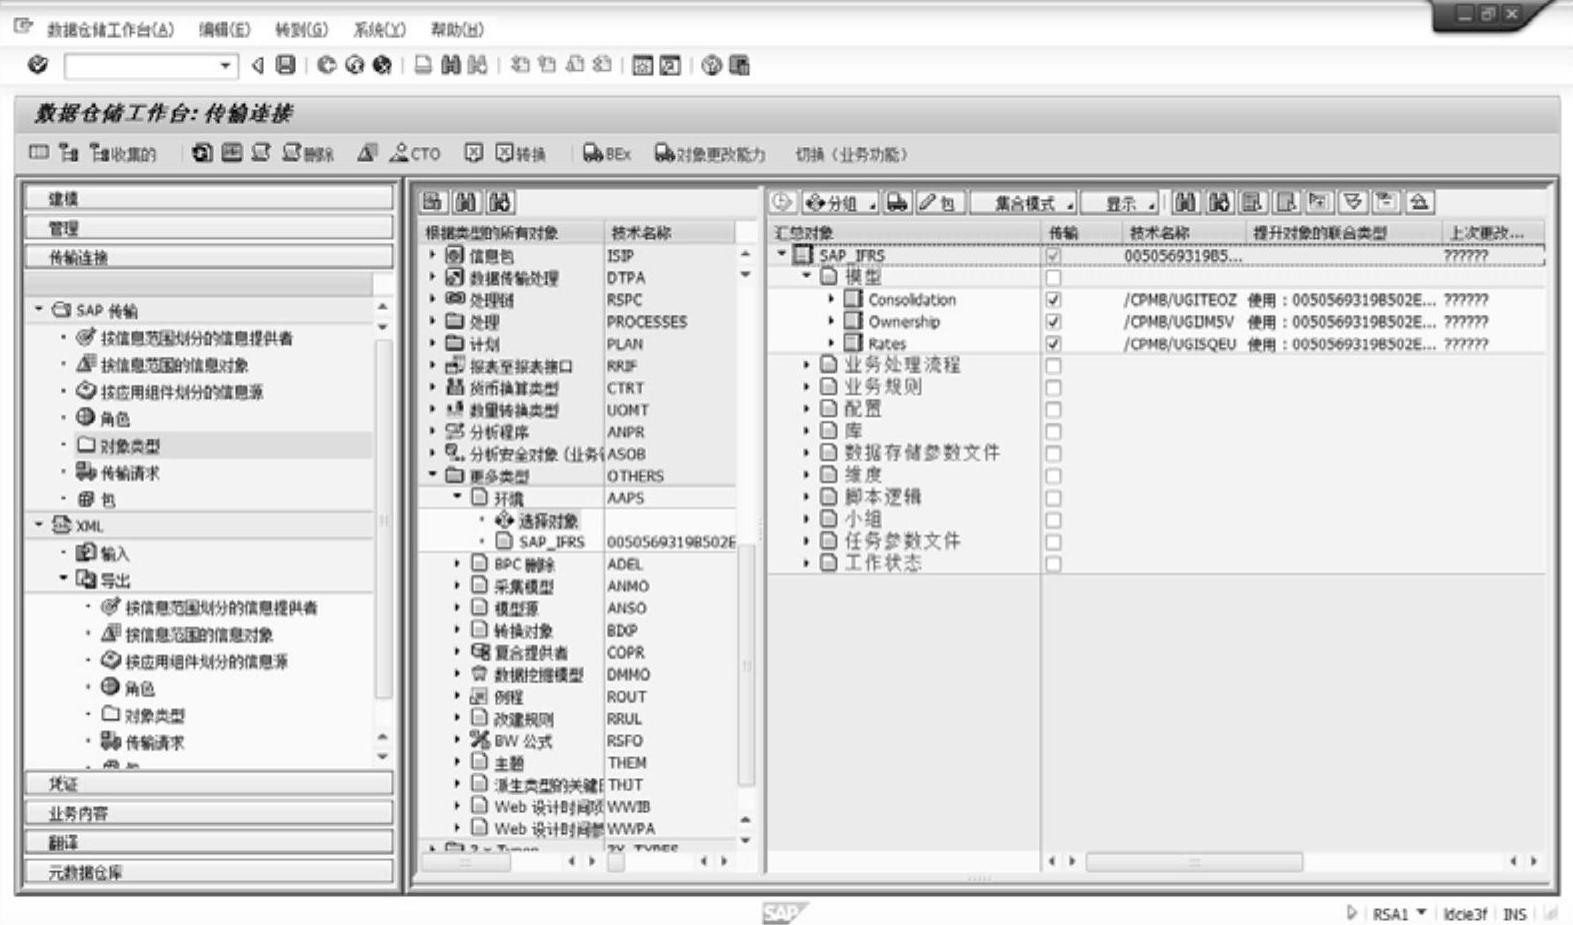Click the BEx truck icon
The height and width of the screenshot is (925, 1573).
tap(593, 153)
